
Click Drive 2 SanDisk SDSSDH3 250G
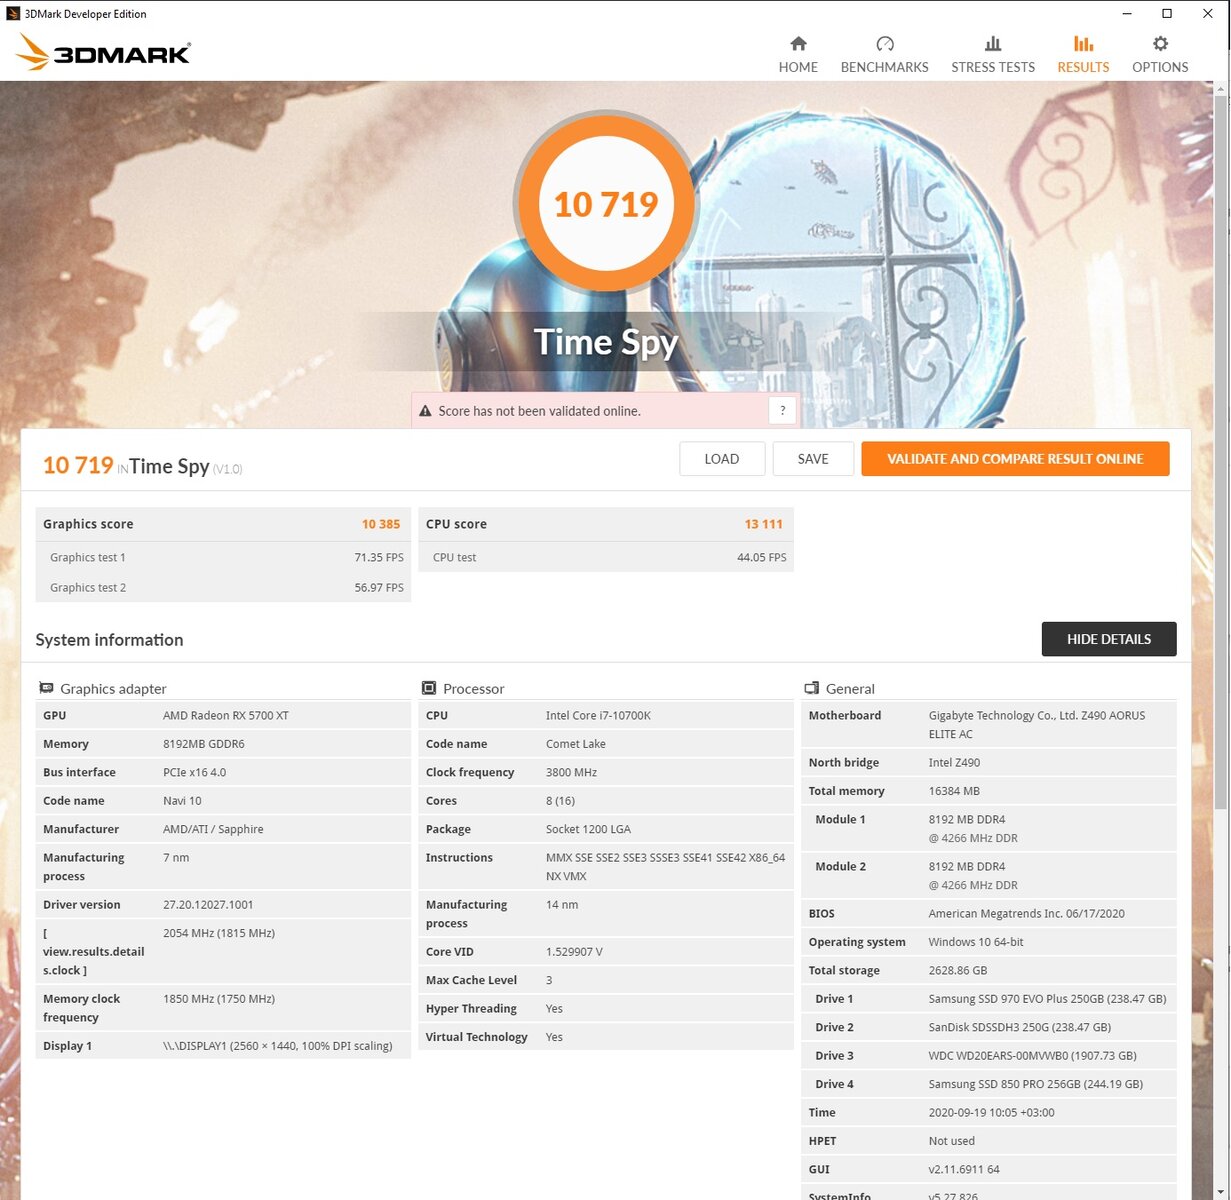coord(1020,1027)
